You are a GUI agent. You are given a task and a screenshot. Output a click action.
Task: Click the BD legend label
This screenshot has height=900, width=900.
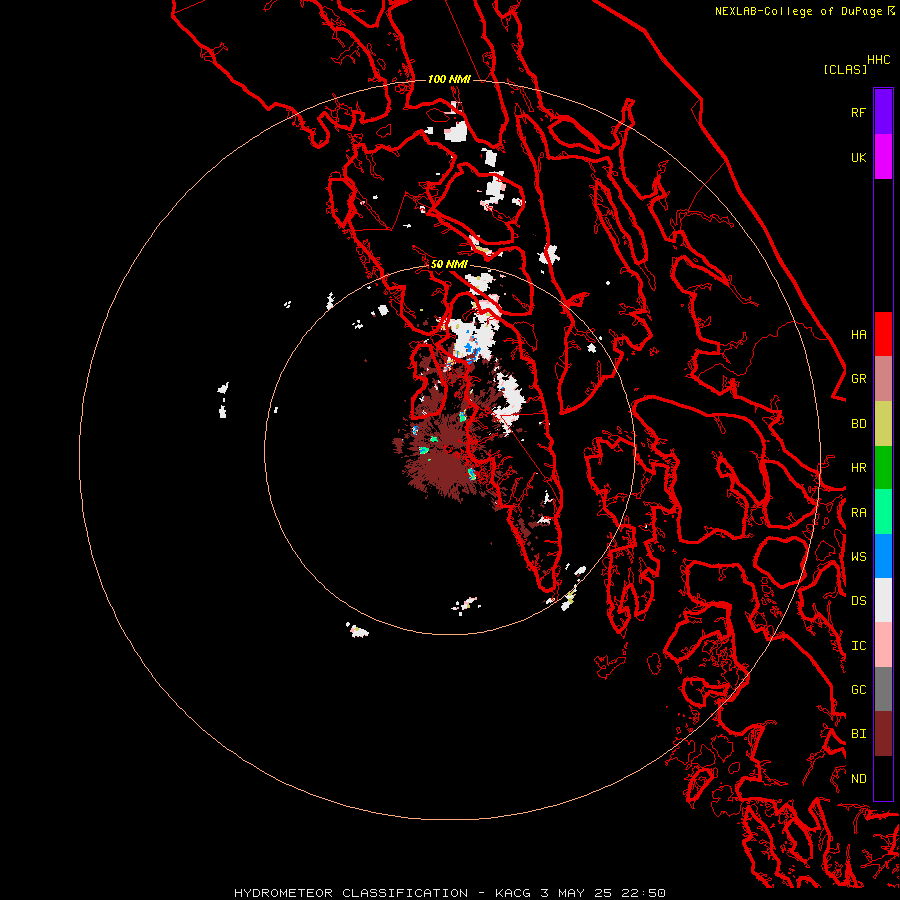click(859, 423)
